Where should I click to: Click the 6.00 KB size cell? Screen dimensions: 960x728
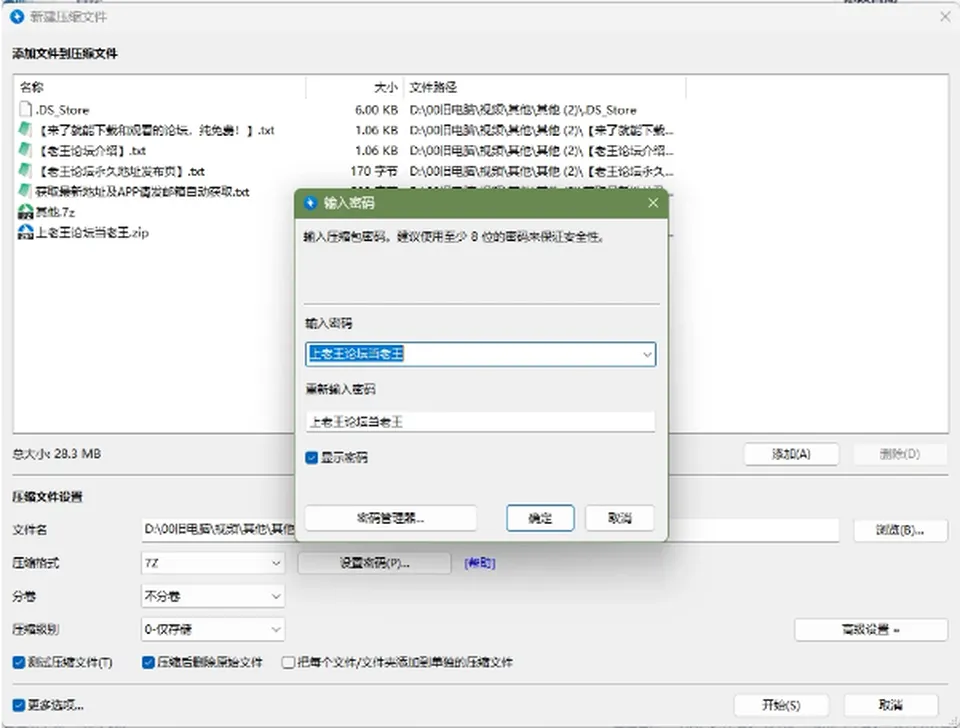377,110
